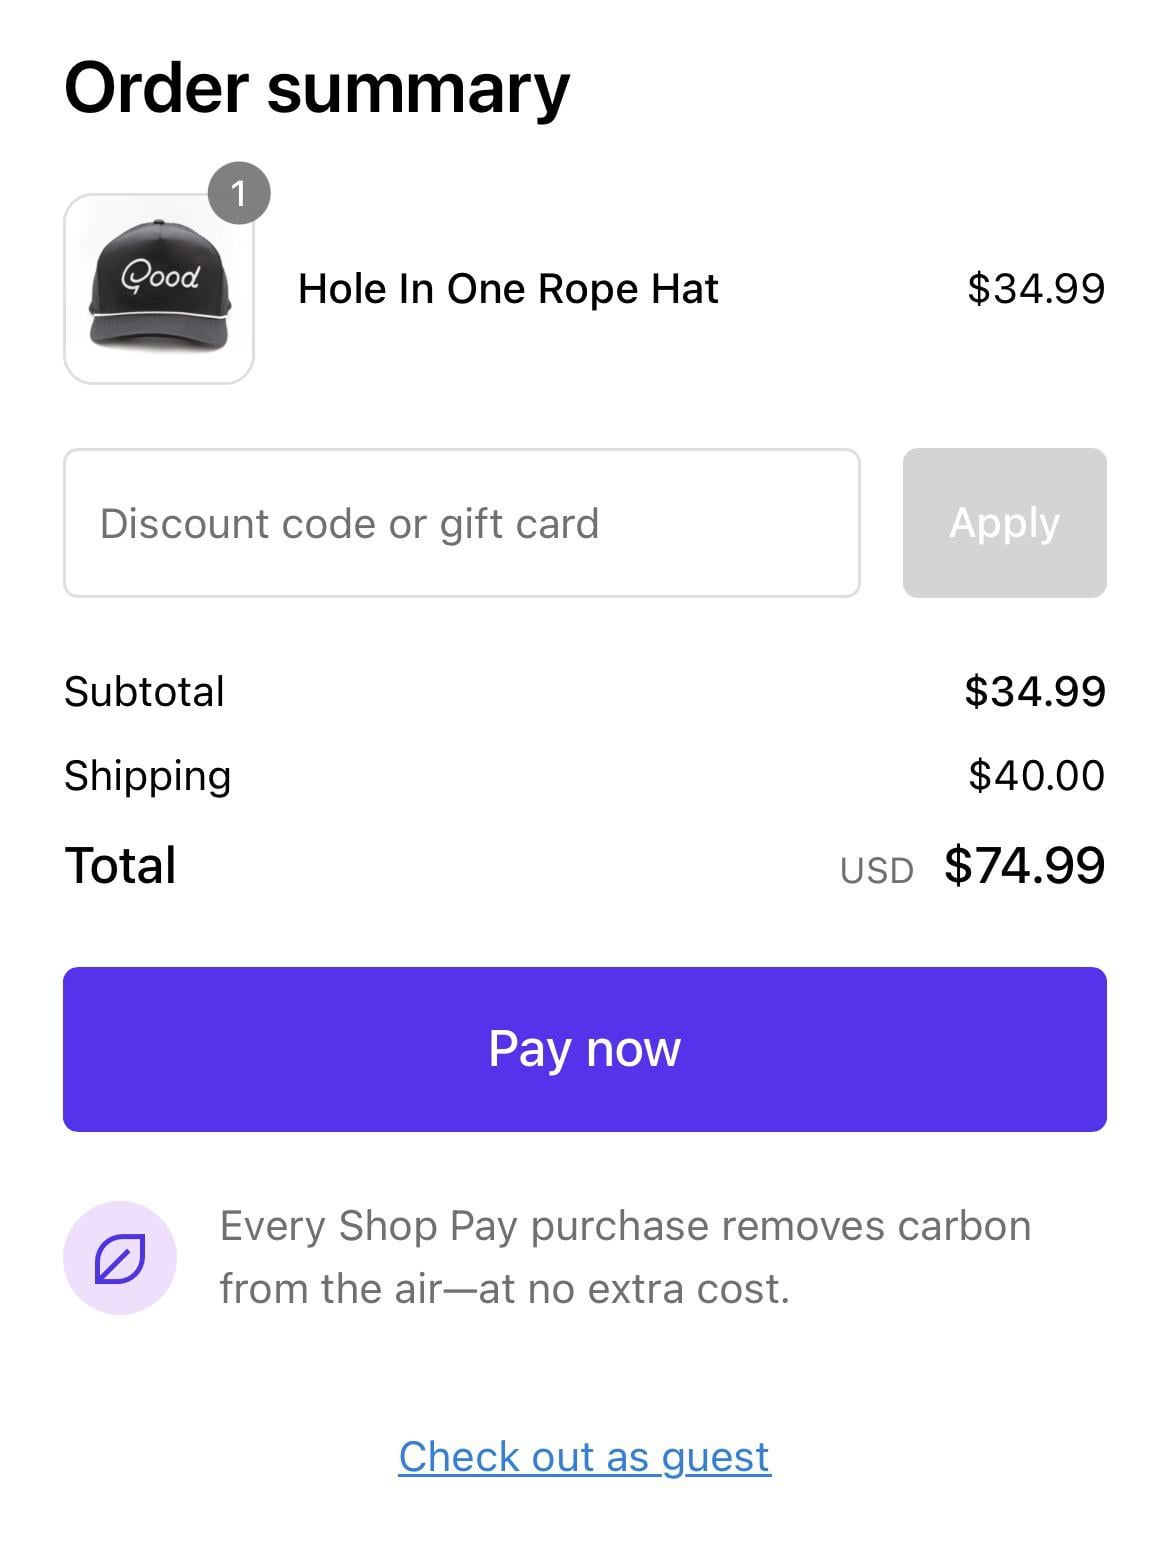Image resolution: width=1170 pixels, height=1546 pixels.
Task: Click the USD currency indicator
Action: (877, 871)
